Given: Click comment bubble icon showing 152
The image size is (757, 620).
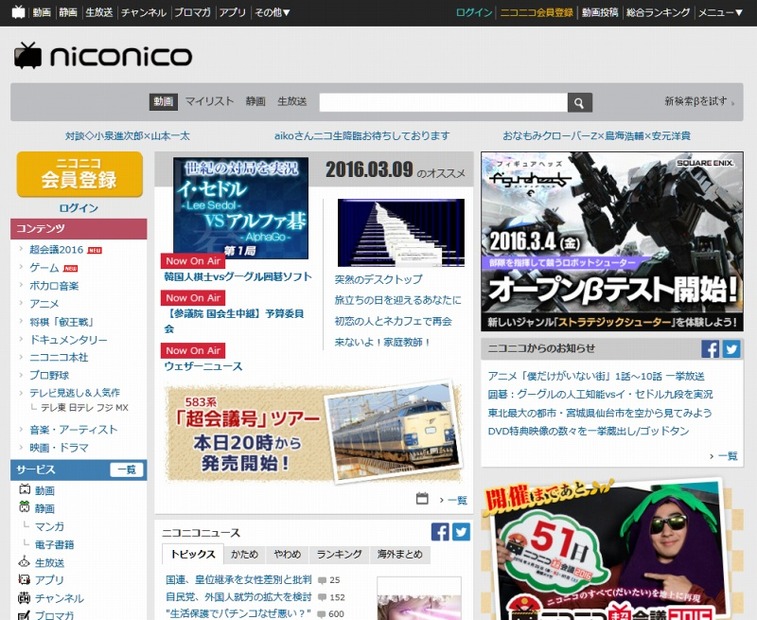Looking at the screenshot, I should (x=322, y=597).
